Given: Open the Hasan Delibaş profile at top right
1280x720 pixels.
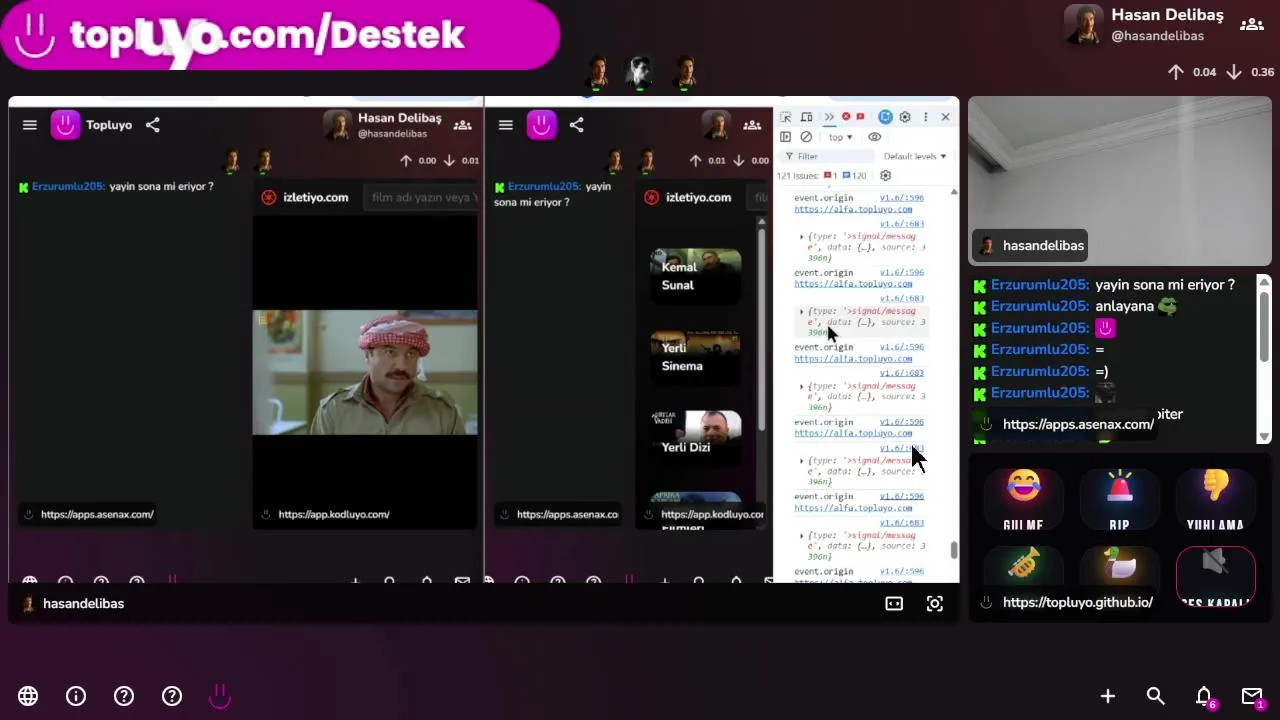Looking at the screenshot, I should click(x=1144, y=24).
